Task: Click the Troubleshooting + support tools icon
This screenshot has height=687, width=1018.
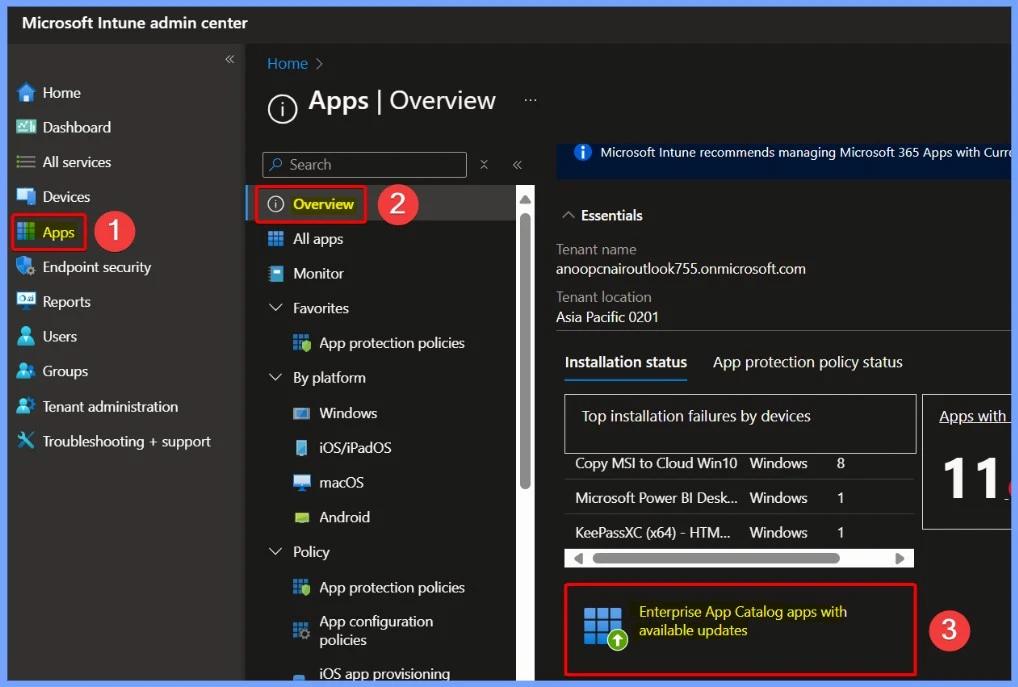Action: pyautogui.click(x=26, y=440)
